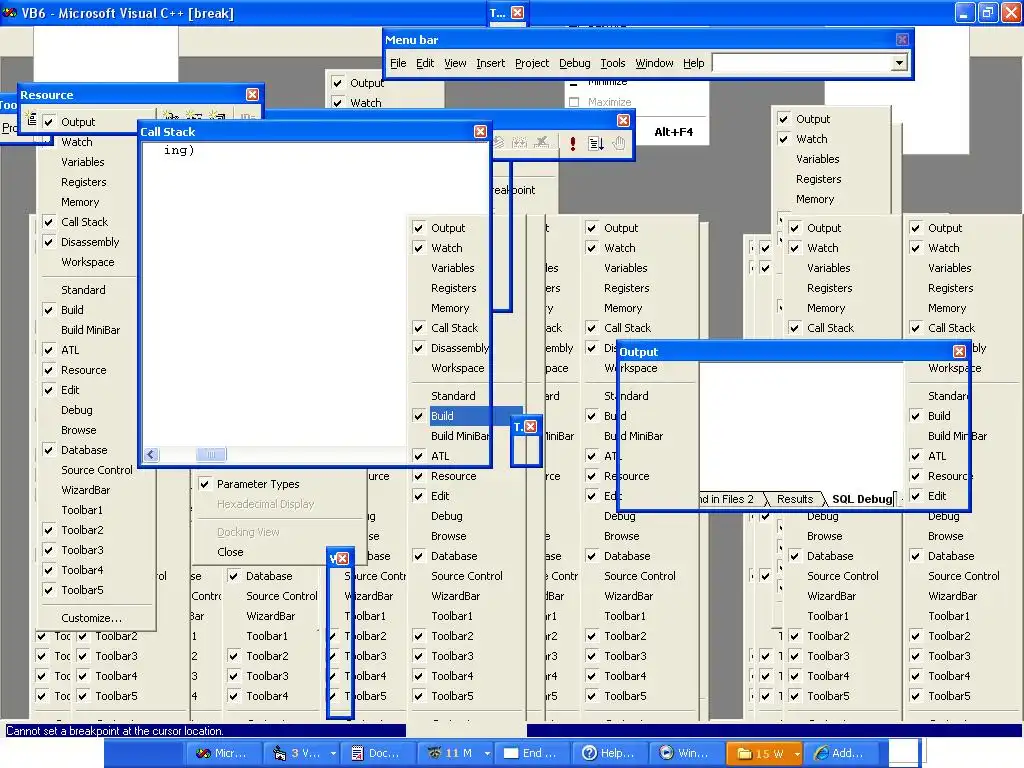Toggle Output checkbox in the Resource toolbar row
The image size is (1024, 768).
pos(49,122)
